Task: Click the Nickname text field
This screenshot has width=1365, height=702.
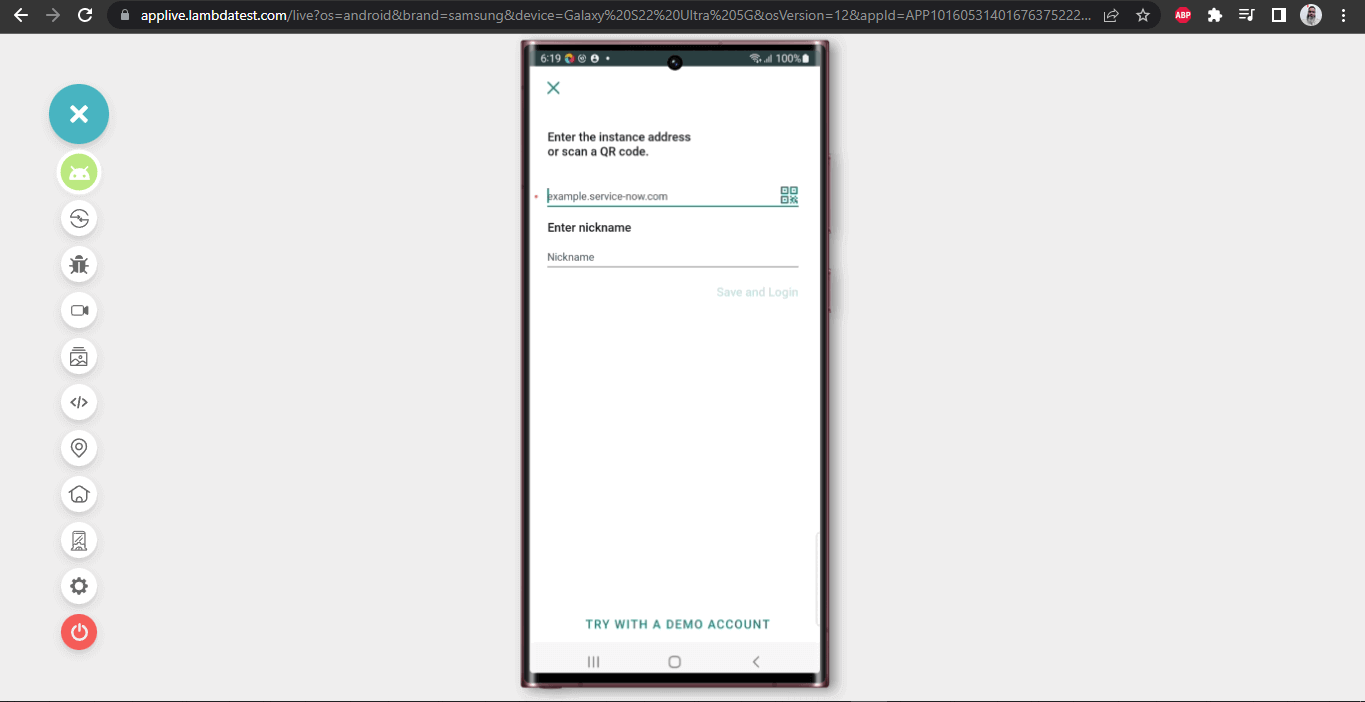Action: tap(672, 257)
